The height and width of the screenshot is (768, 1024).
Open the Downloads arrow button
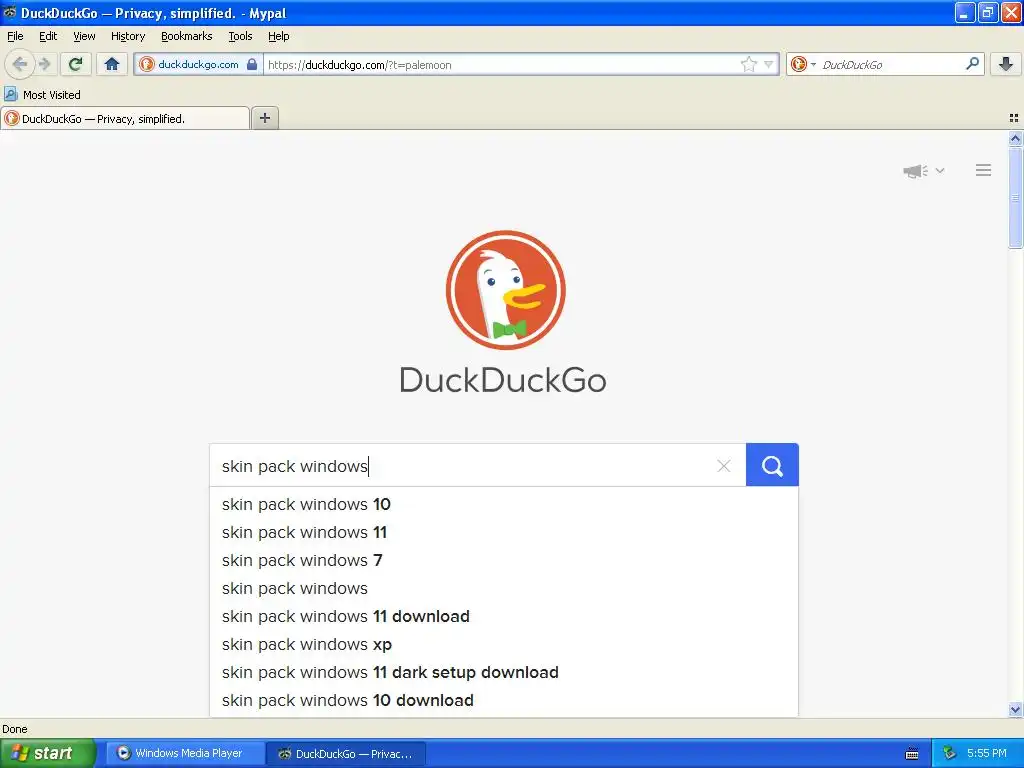tap(1006, 64)
